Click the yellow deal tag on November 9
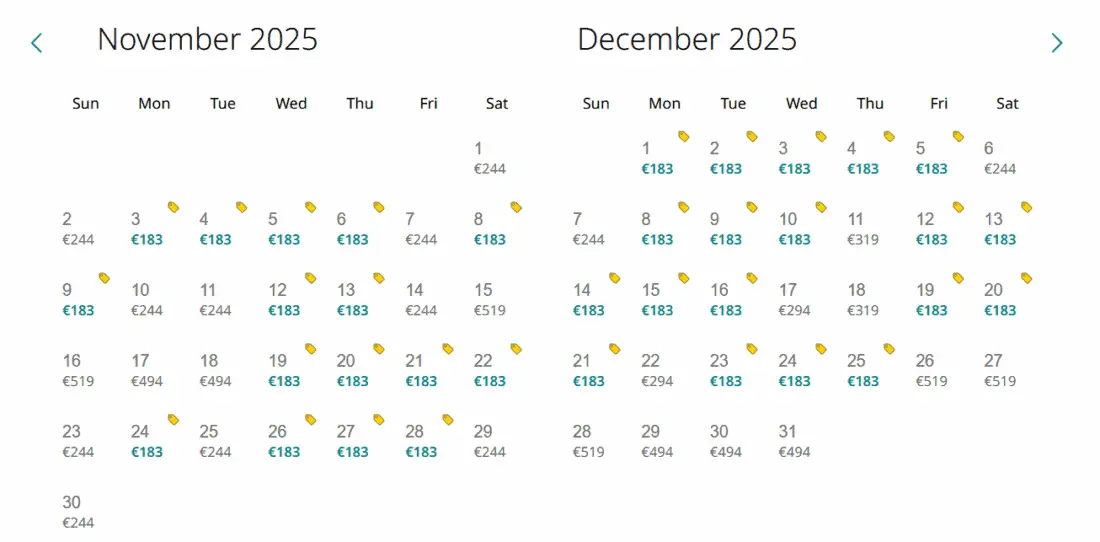The width and height of the screenshot is (1100, 542). pos(104,278)
